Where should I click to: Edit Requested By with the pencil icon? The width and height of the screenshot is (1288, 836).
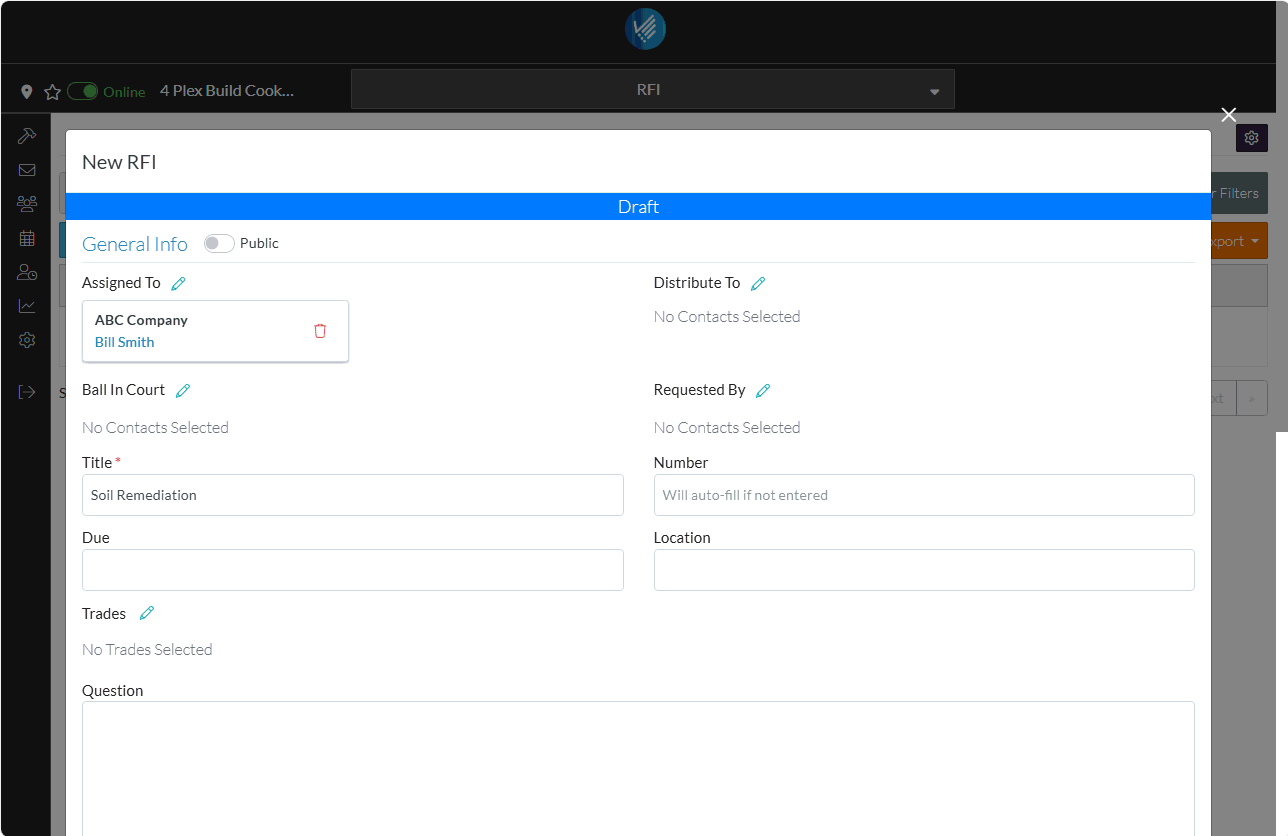(x=763, y=390)
